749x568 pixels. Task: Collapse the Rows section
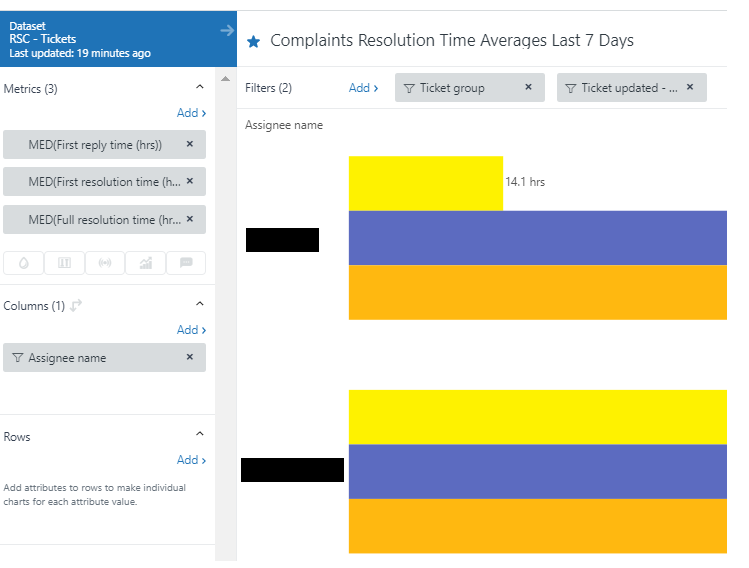click(x=199, y=435)
